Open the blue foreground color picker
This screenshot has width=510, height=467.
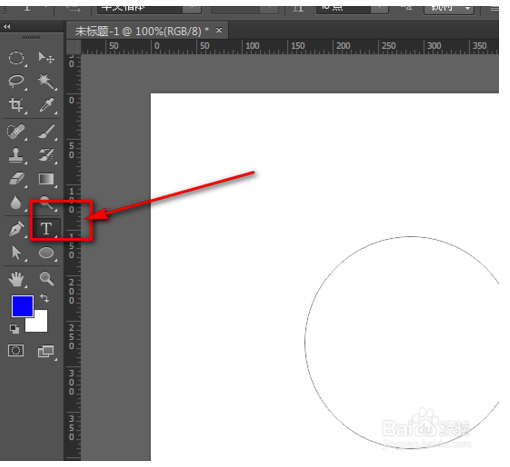coord(22,306)
